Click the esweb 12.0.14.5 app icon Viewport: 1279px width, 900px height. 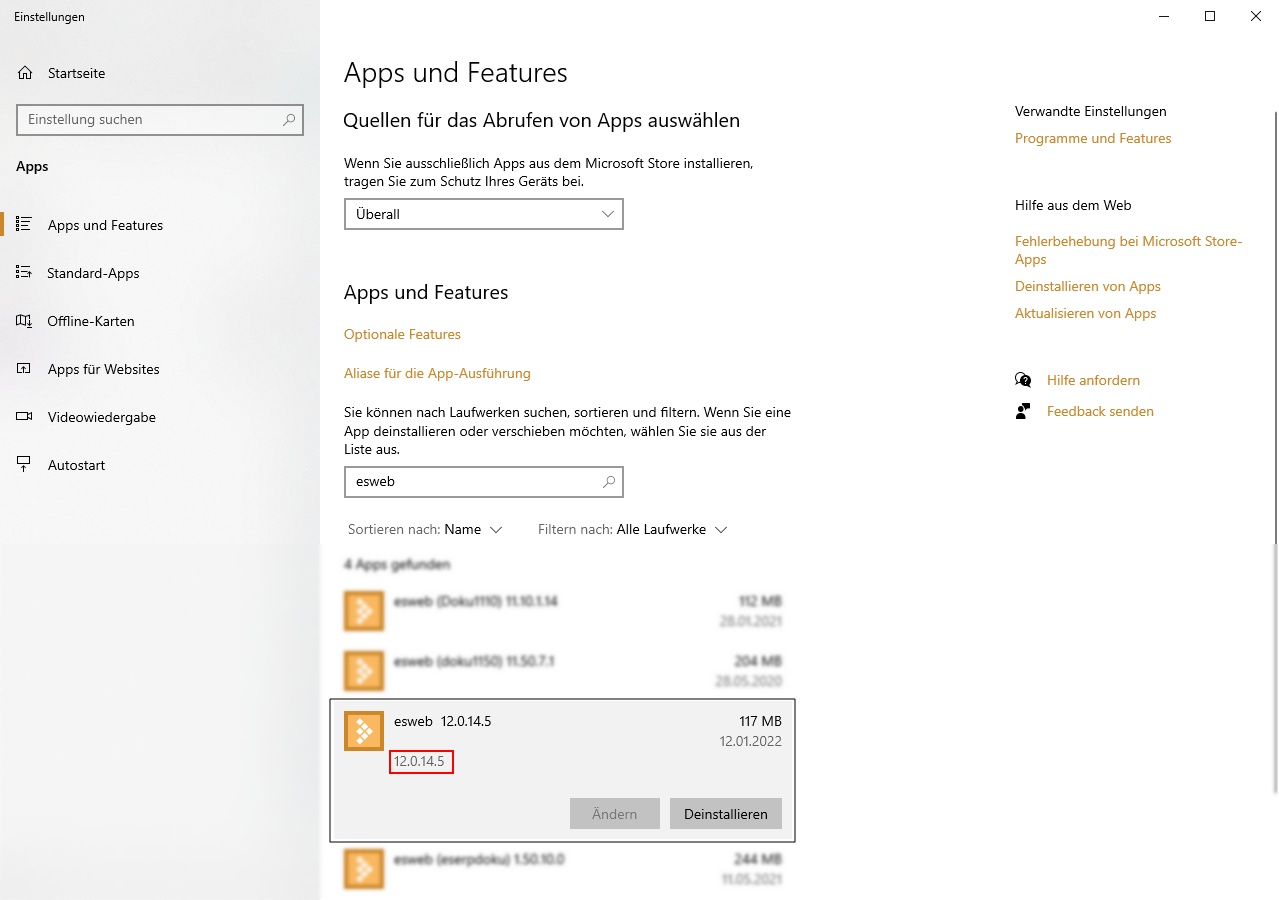[364, 731]
